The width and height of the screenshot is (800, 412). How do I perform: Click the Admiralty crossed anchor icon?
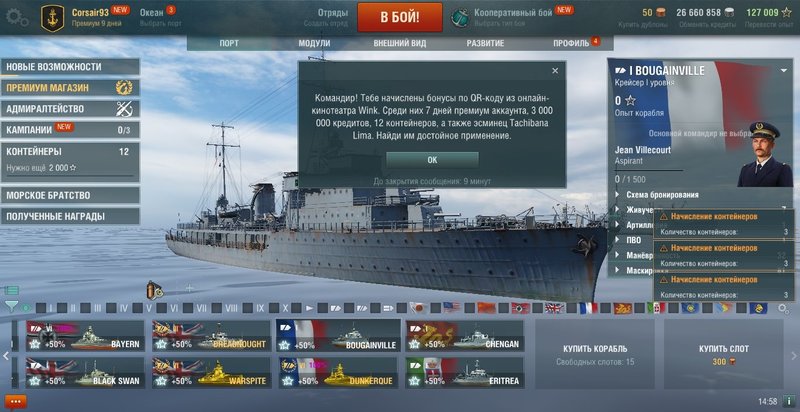pos(124,109)
